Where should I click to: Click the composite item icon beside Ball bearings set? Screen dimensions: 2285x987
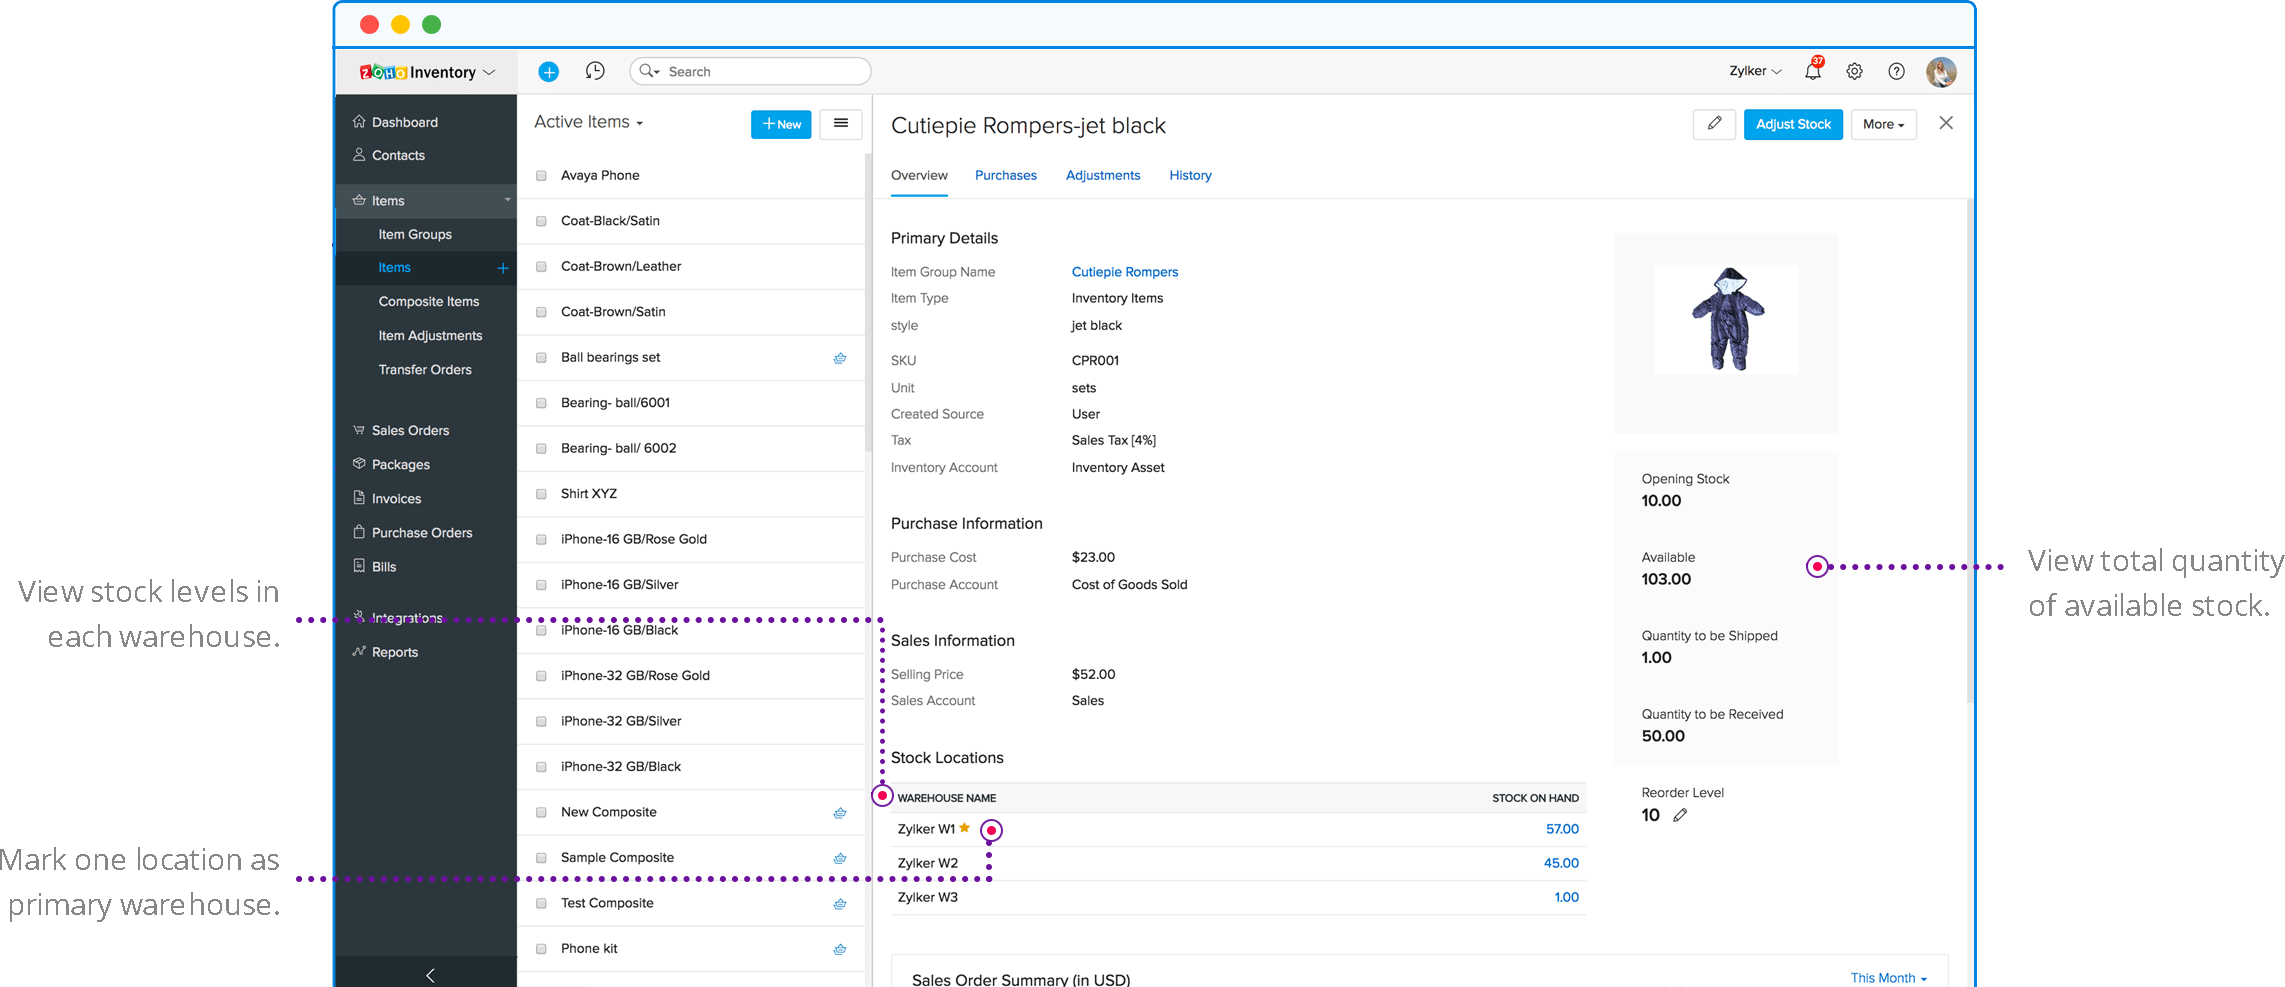click(840, 357)
